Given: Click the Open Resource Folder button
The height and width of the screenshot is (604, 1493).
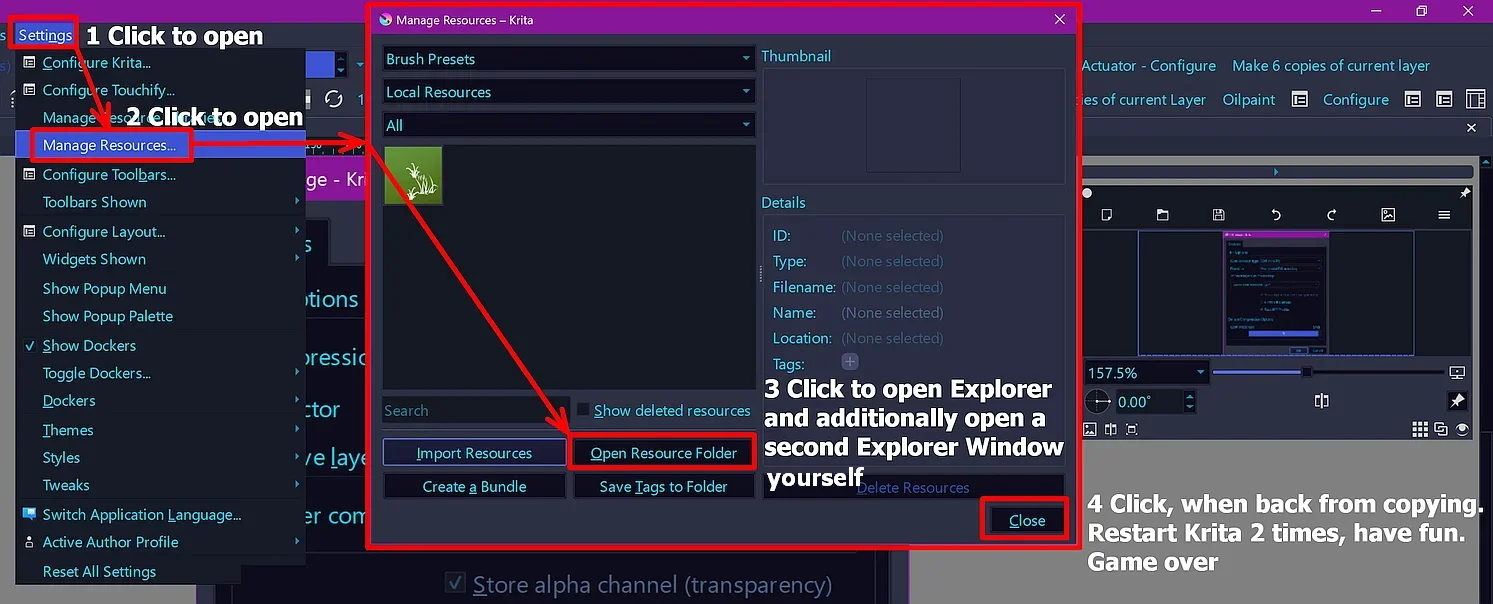Looking at the screenshot, I should tap(664, 453).
